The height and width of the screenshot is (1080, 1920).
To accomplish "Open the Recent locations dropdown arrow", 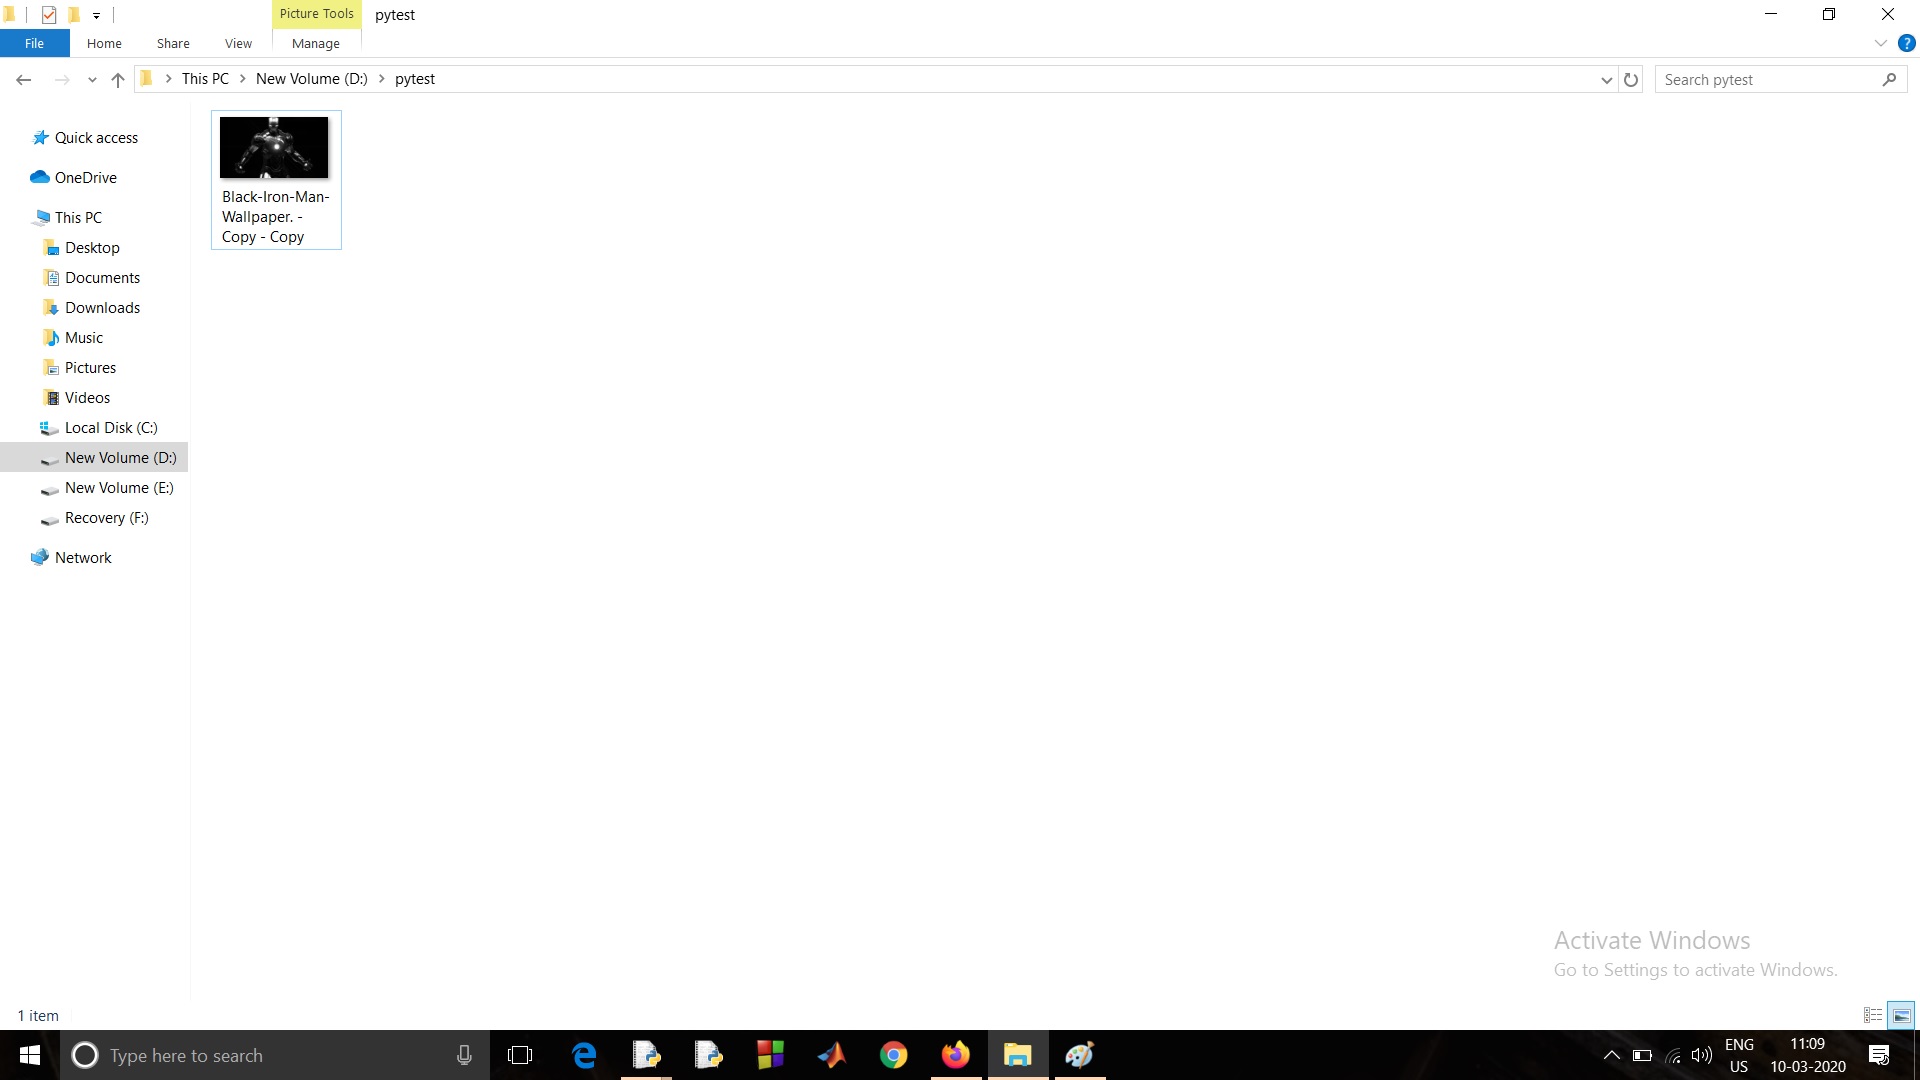I will 92,80.
